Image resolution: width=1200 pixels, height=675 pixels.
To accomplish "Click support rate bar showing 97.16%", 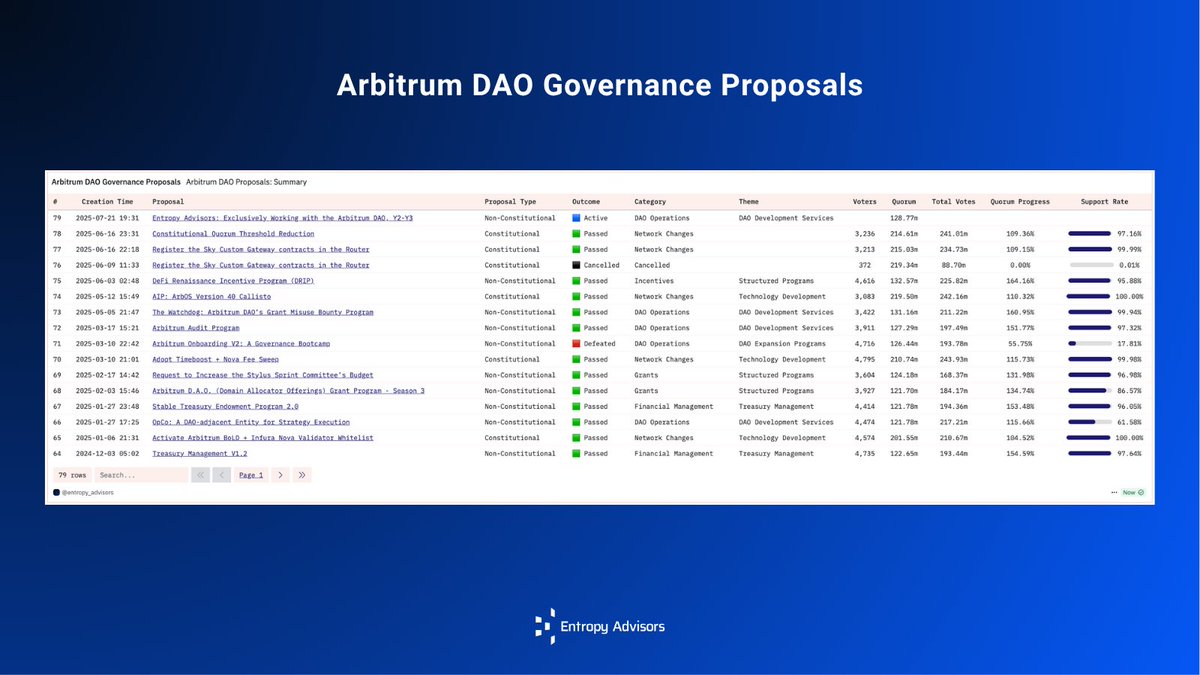I will 1091,234.
